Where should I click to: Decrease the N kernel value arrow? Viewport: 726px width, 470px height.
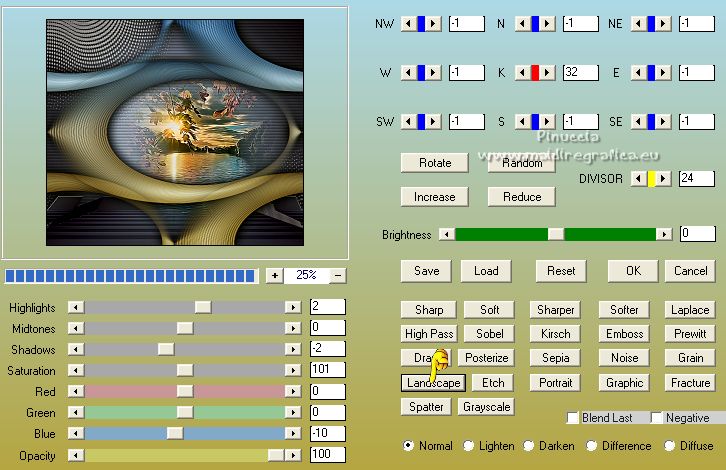(x=523, y=24)
